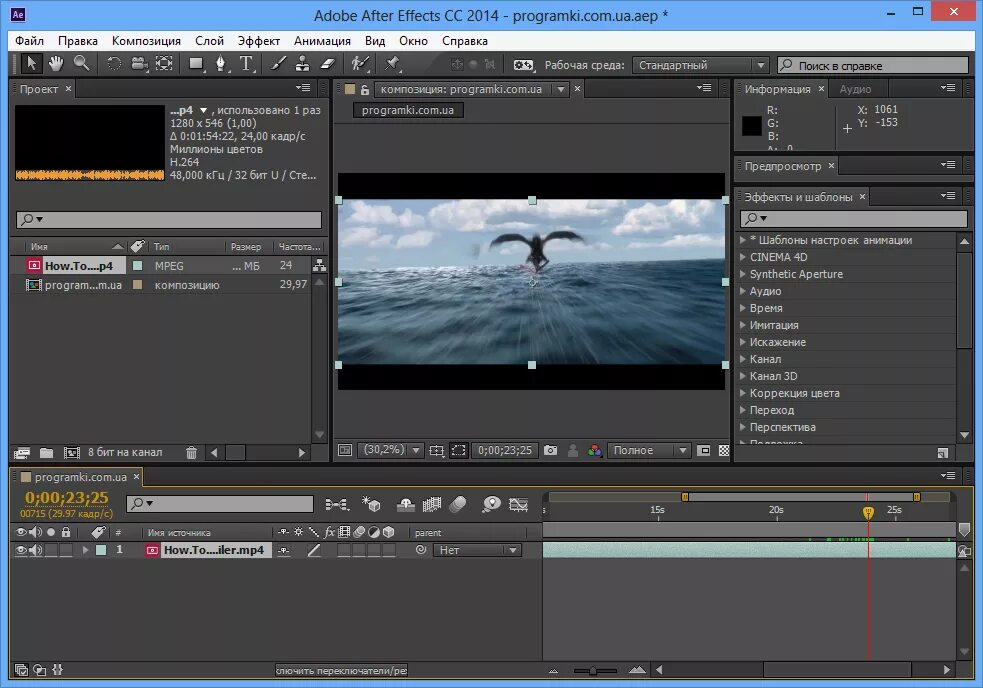Open the Анимация menu
Viewport: 983px width, 688px height.
point(322,41)
